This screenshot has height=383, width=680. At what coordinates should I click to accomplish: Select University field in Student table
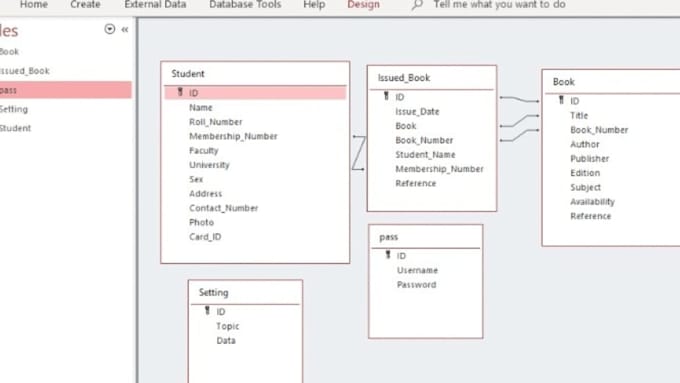(209, 165)
